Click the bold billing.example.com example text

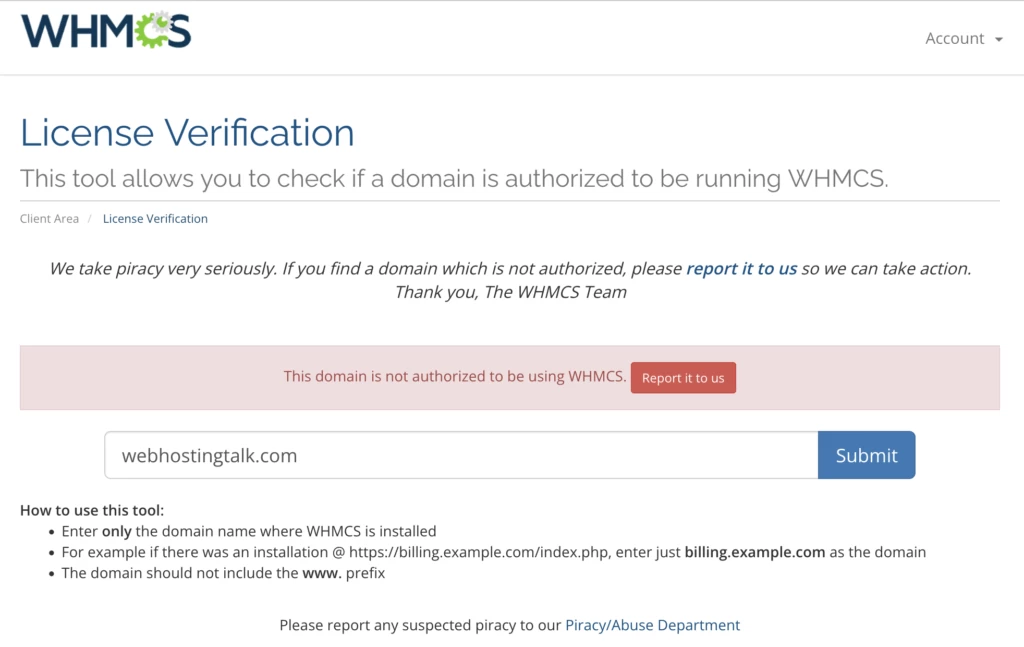pos(754,552)
